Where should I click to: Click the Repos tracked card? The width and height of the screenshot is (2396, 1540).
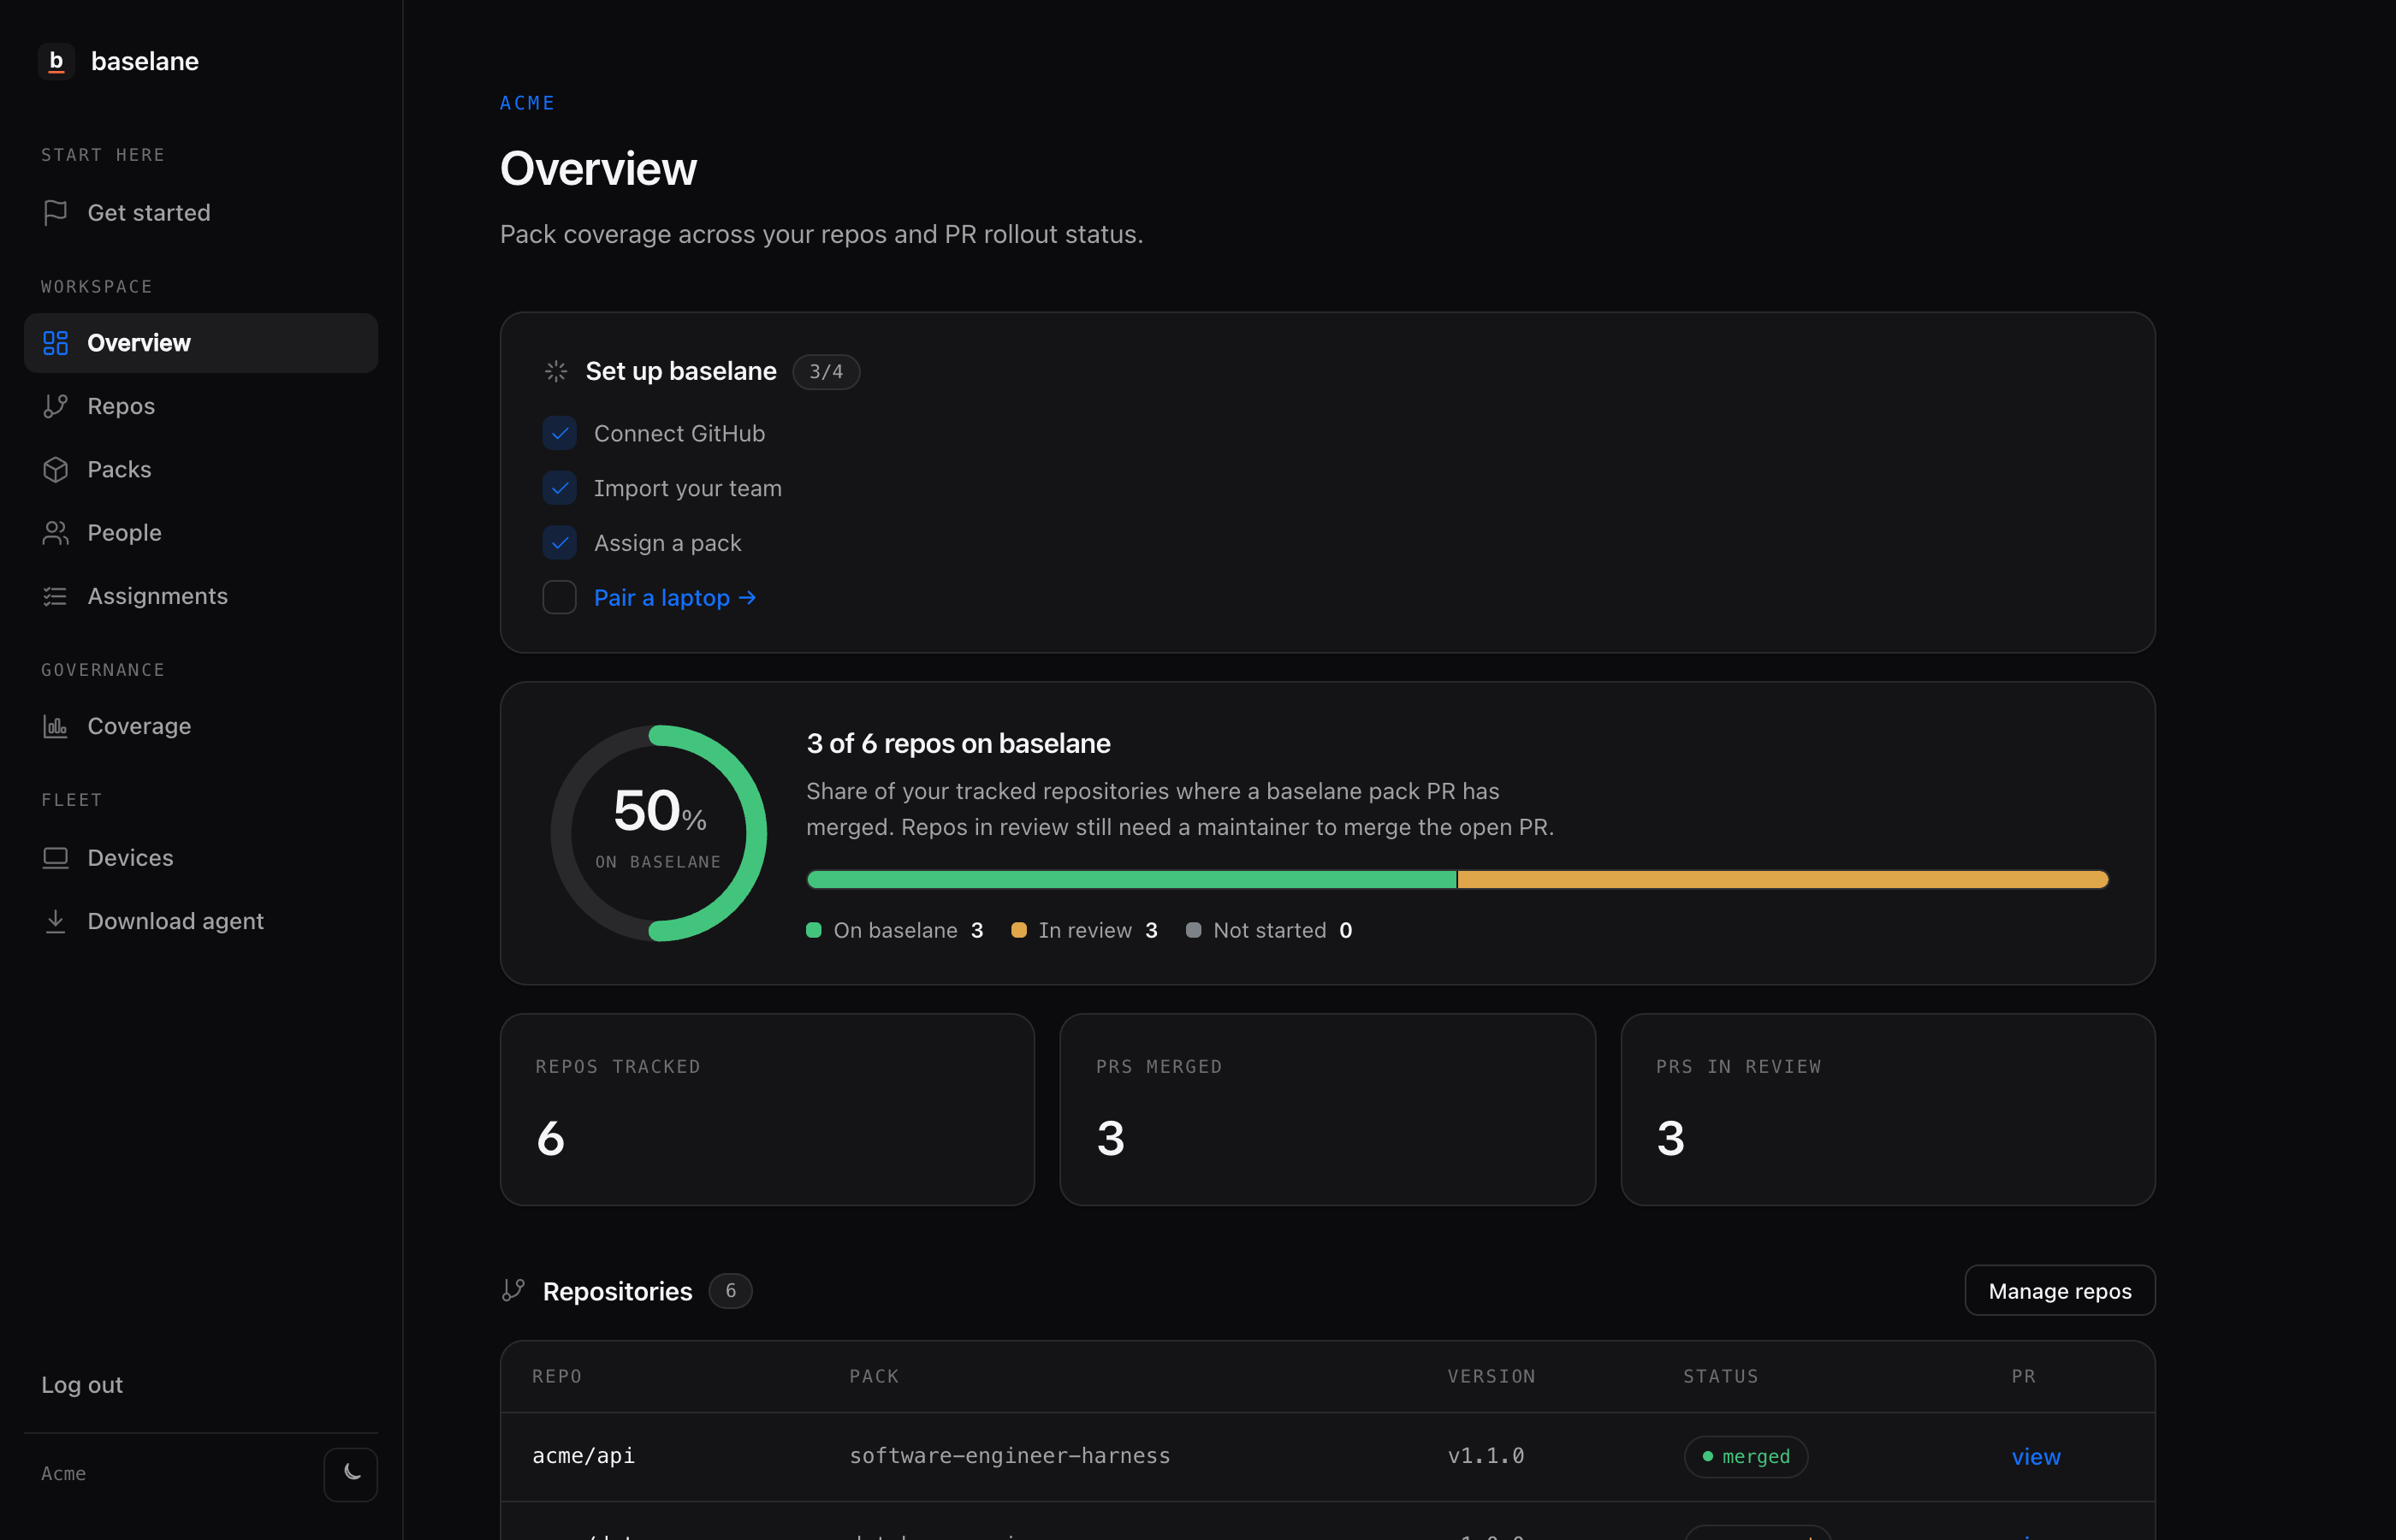[767, 1110]
